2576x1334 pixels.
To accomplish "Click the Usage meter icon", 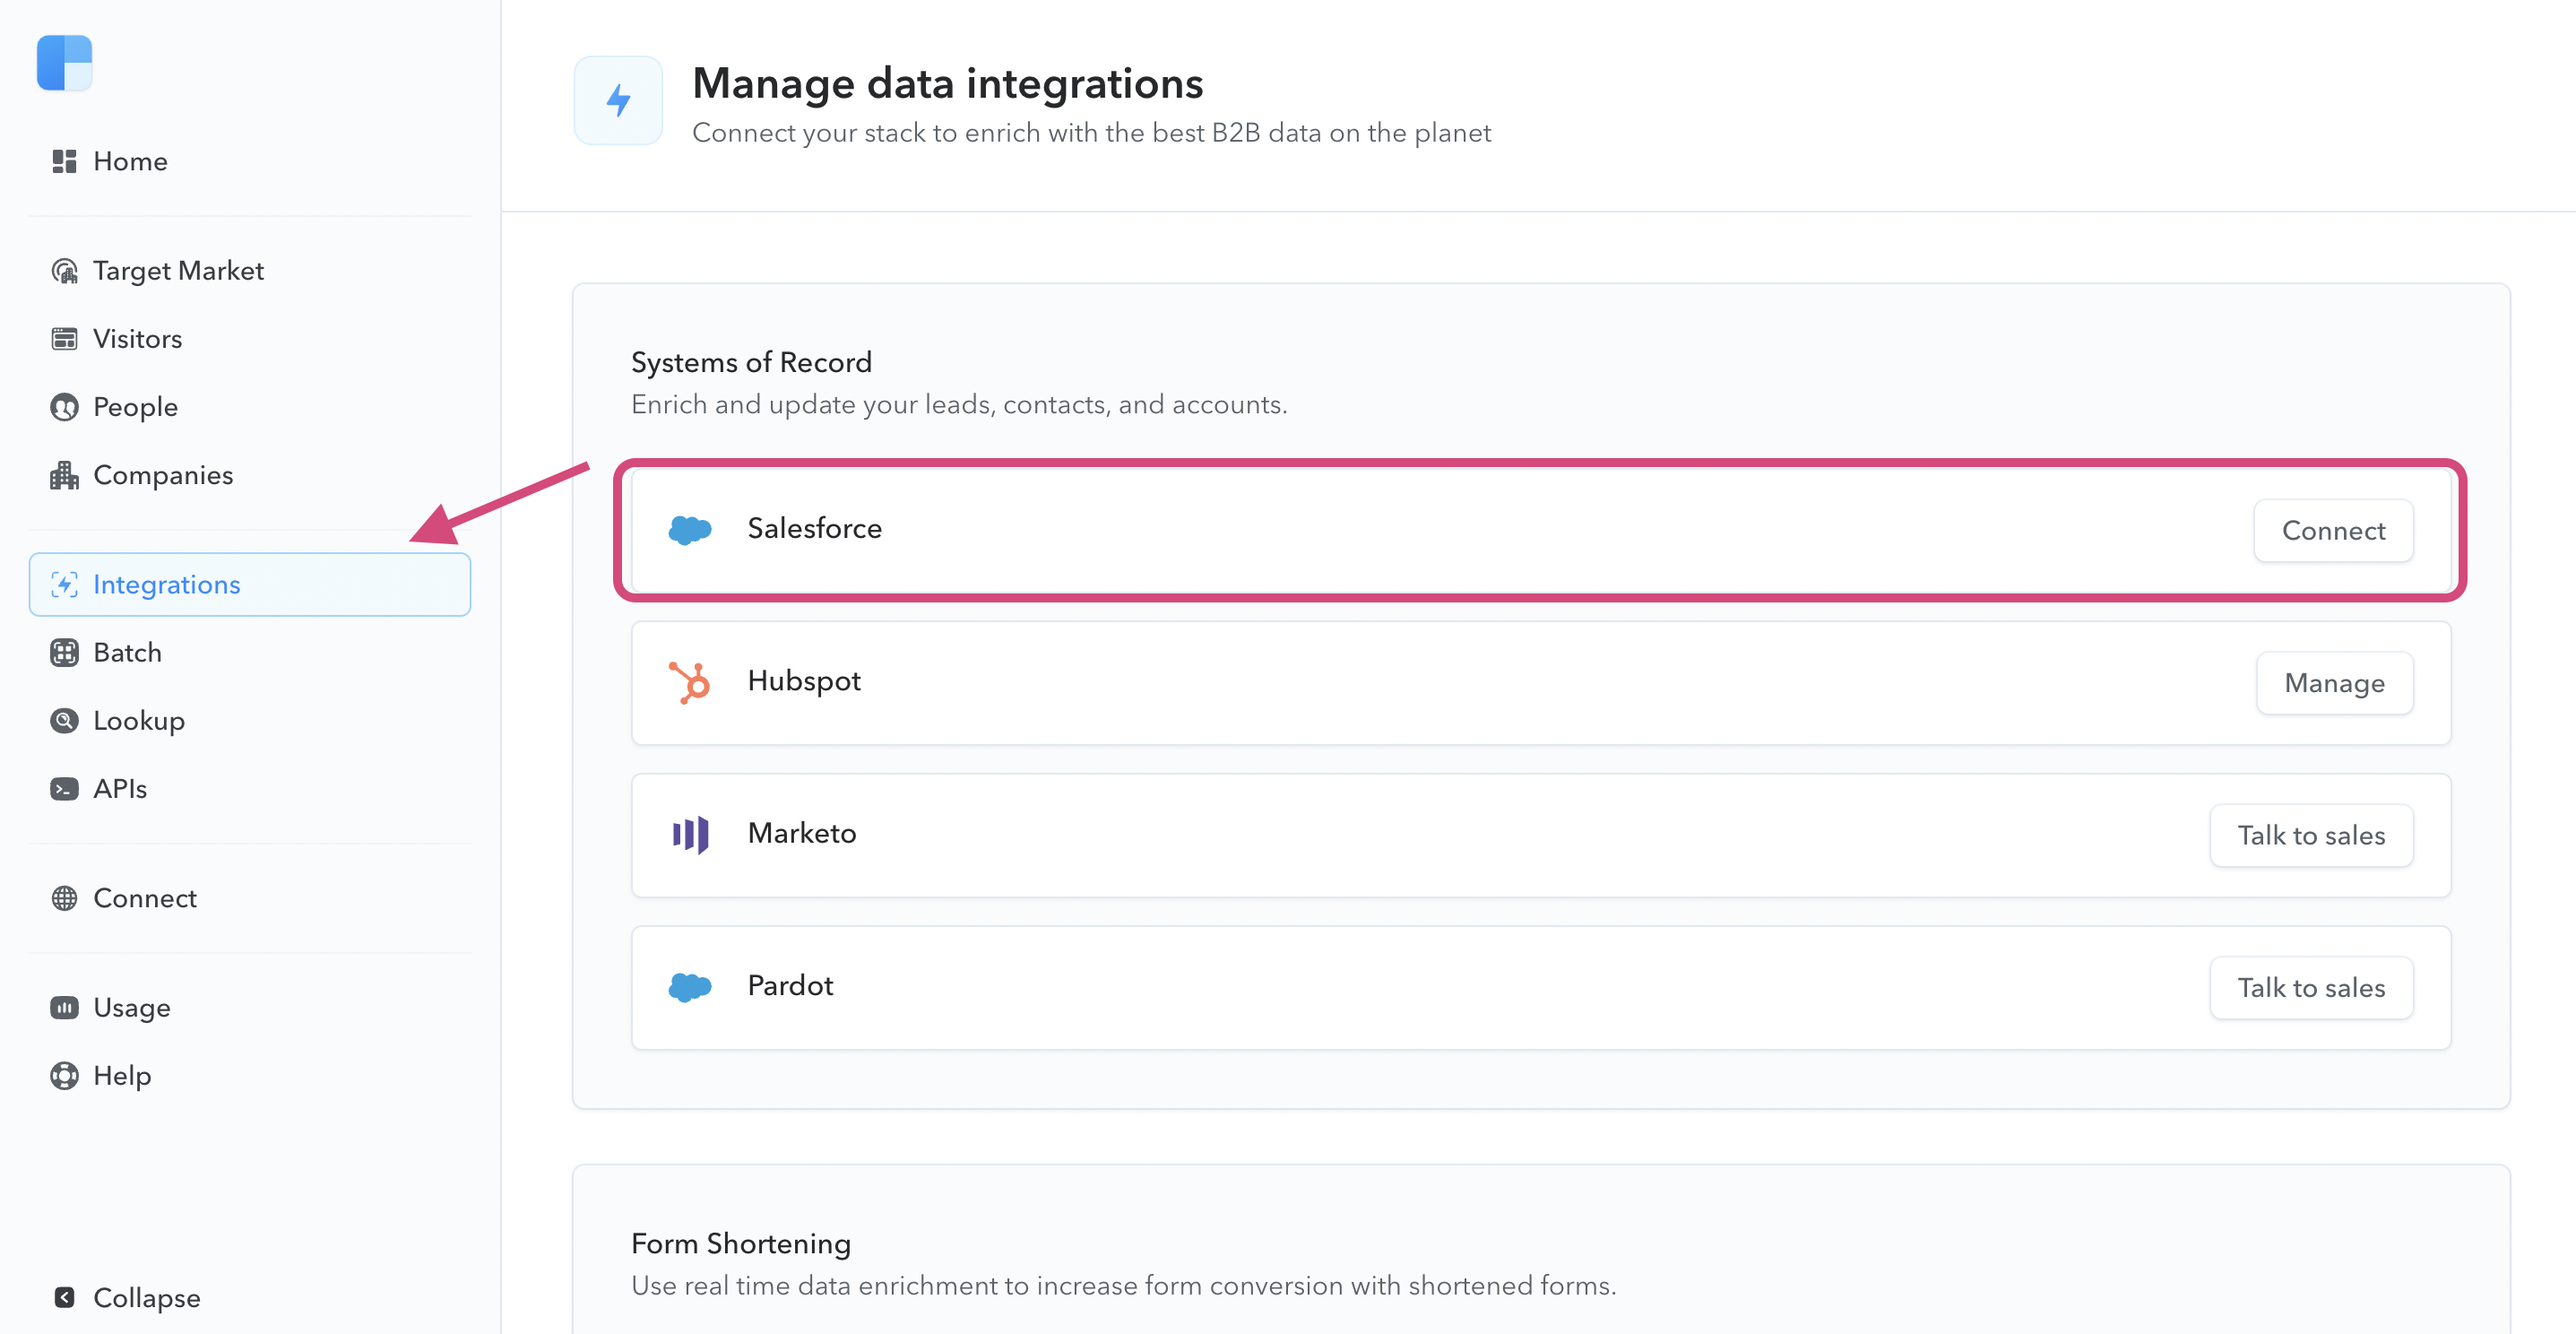I will pyautogui.click(x=64, y=1008).
